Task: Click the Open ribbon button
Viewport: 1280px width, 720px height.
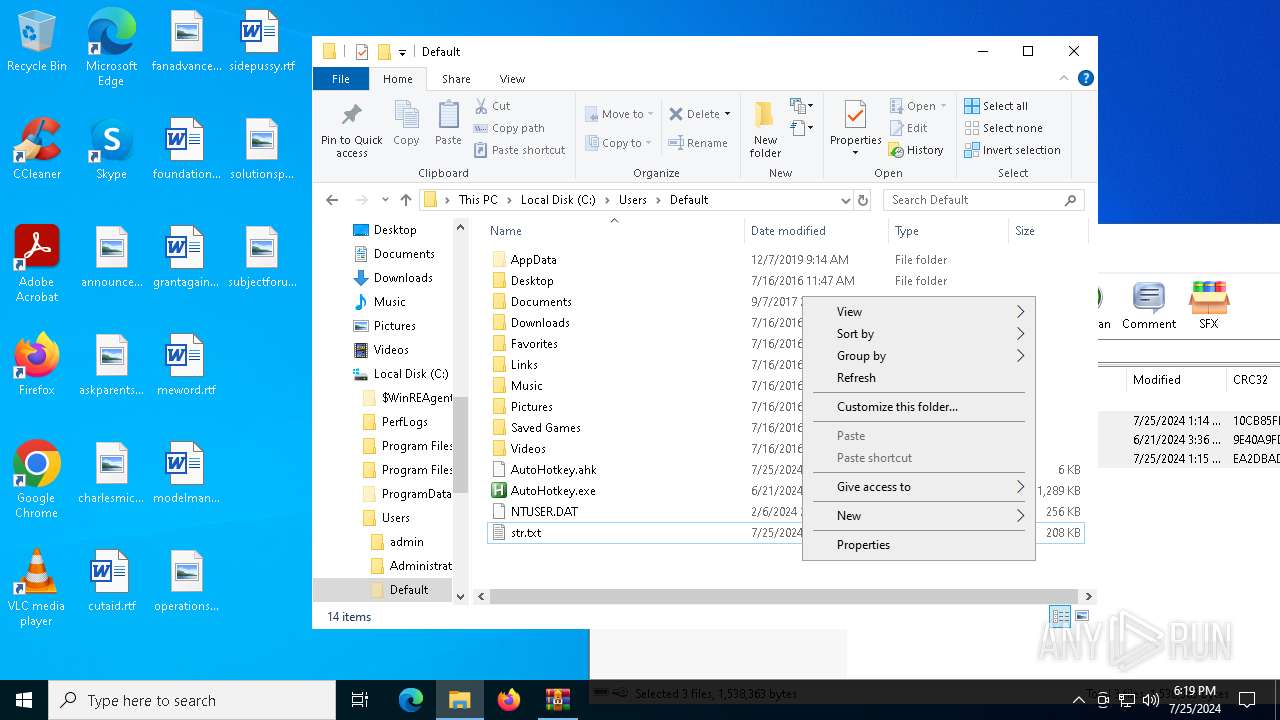Action: (918, 106)
